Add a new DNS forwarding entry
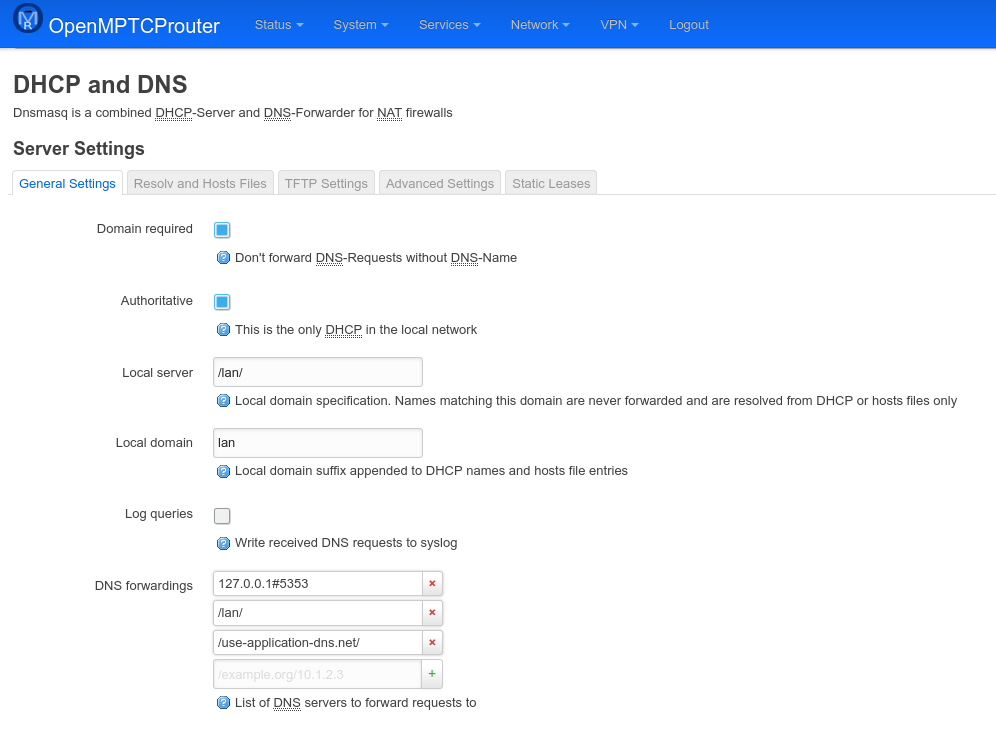The height and width of the screenshot is (729, 996). click(x=431, y=673)
